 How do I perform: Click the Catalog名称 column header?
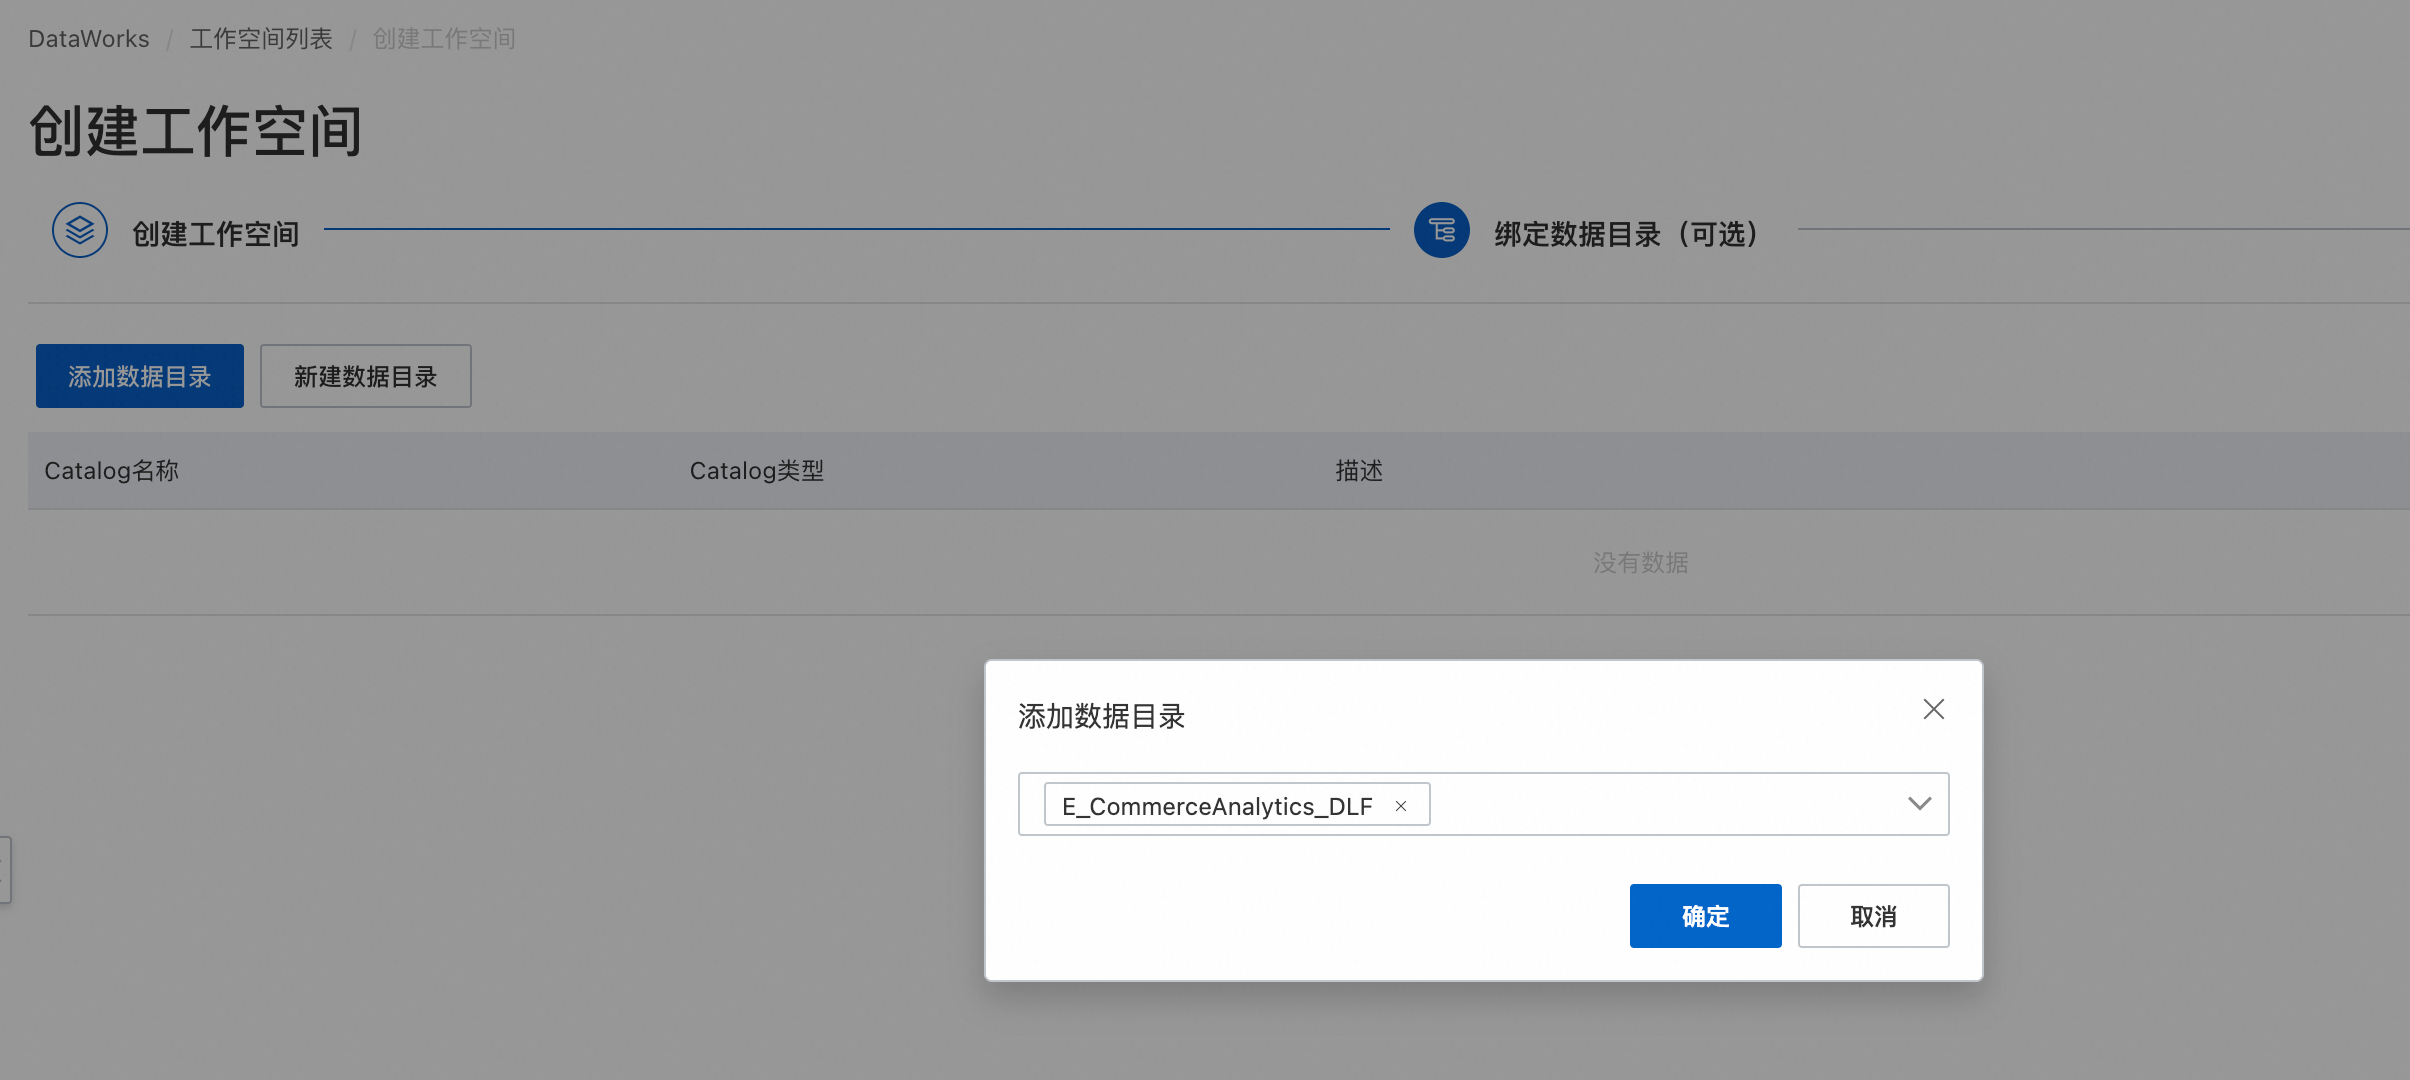point(112,471)
